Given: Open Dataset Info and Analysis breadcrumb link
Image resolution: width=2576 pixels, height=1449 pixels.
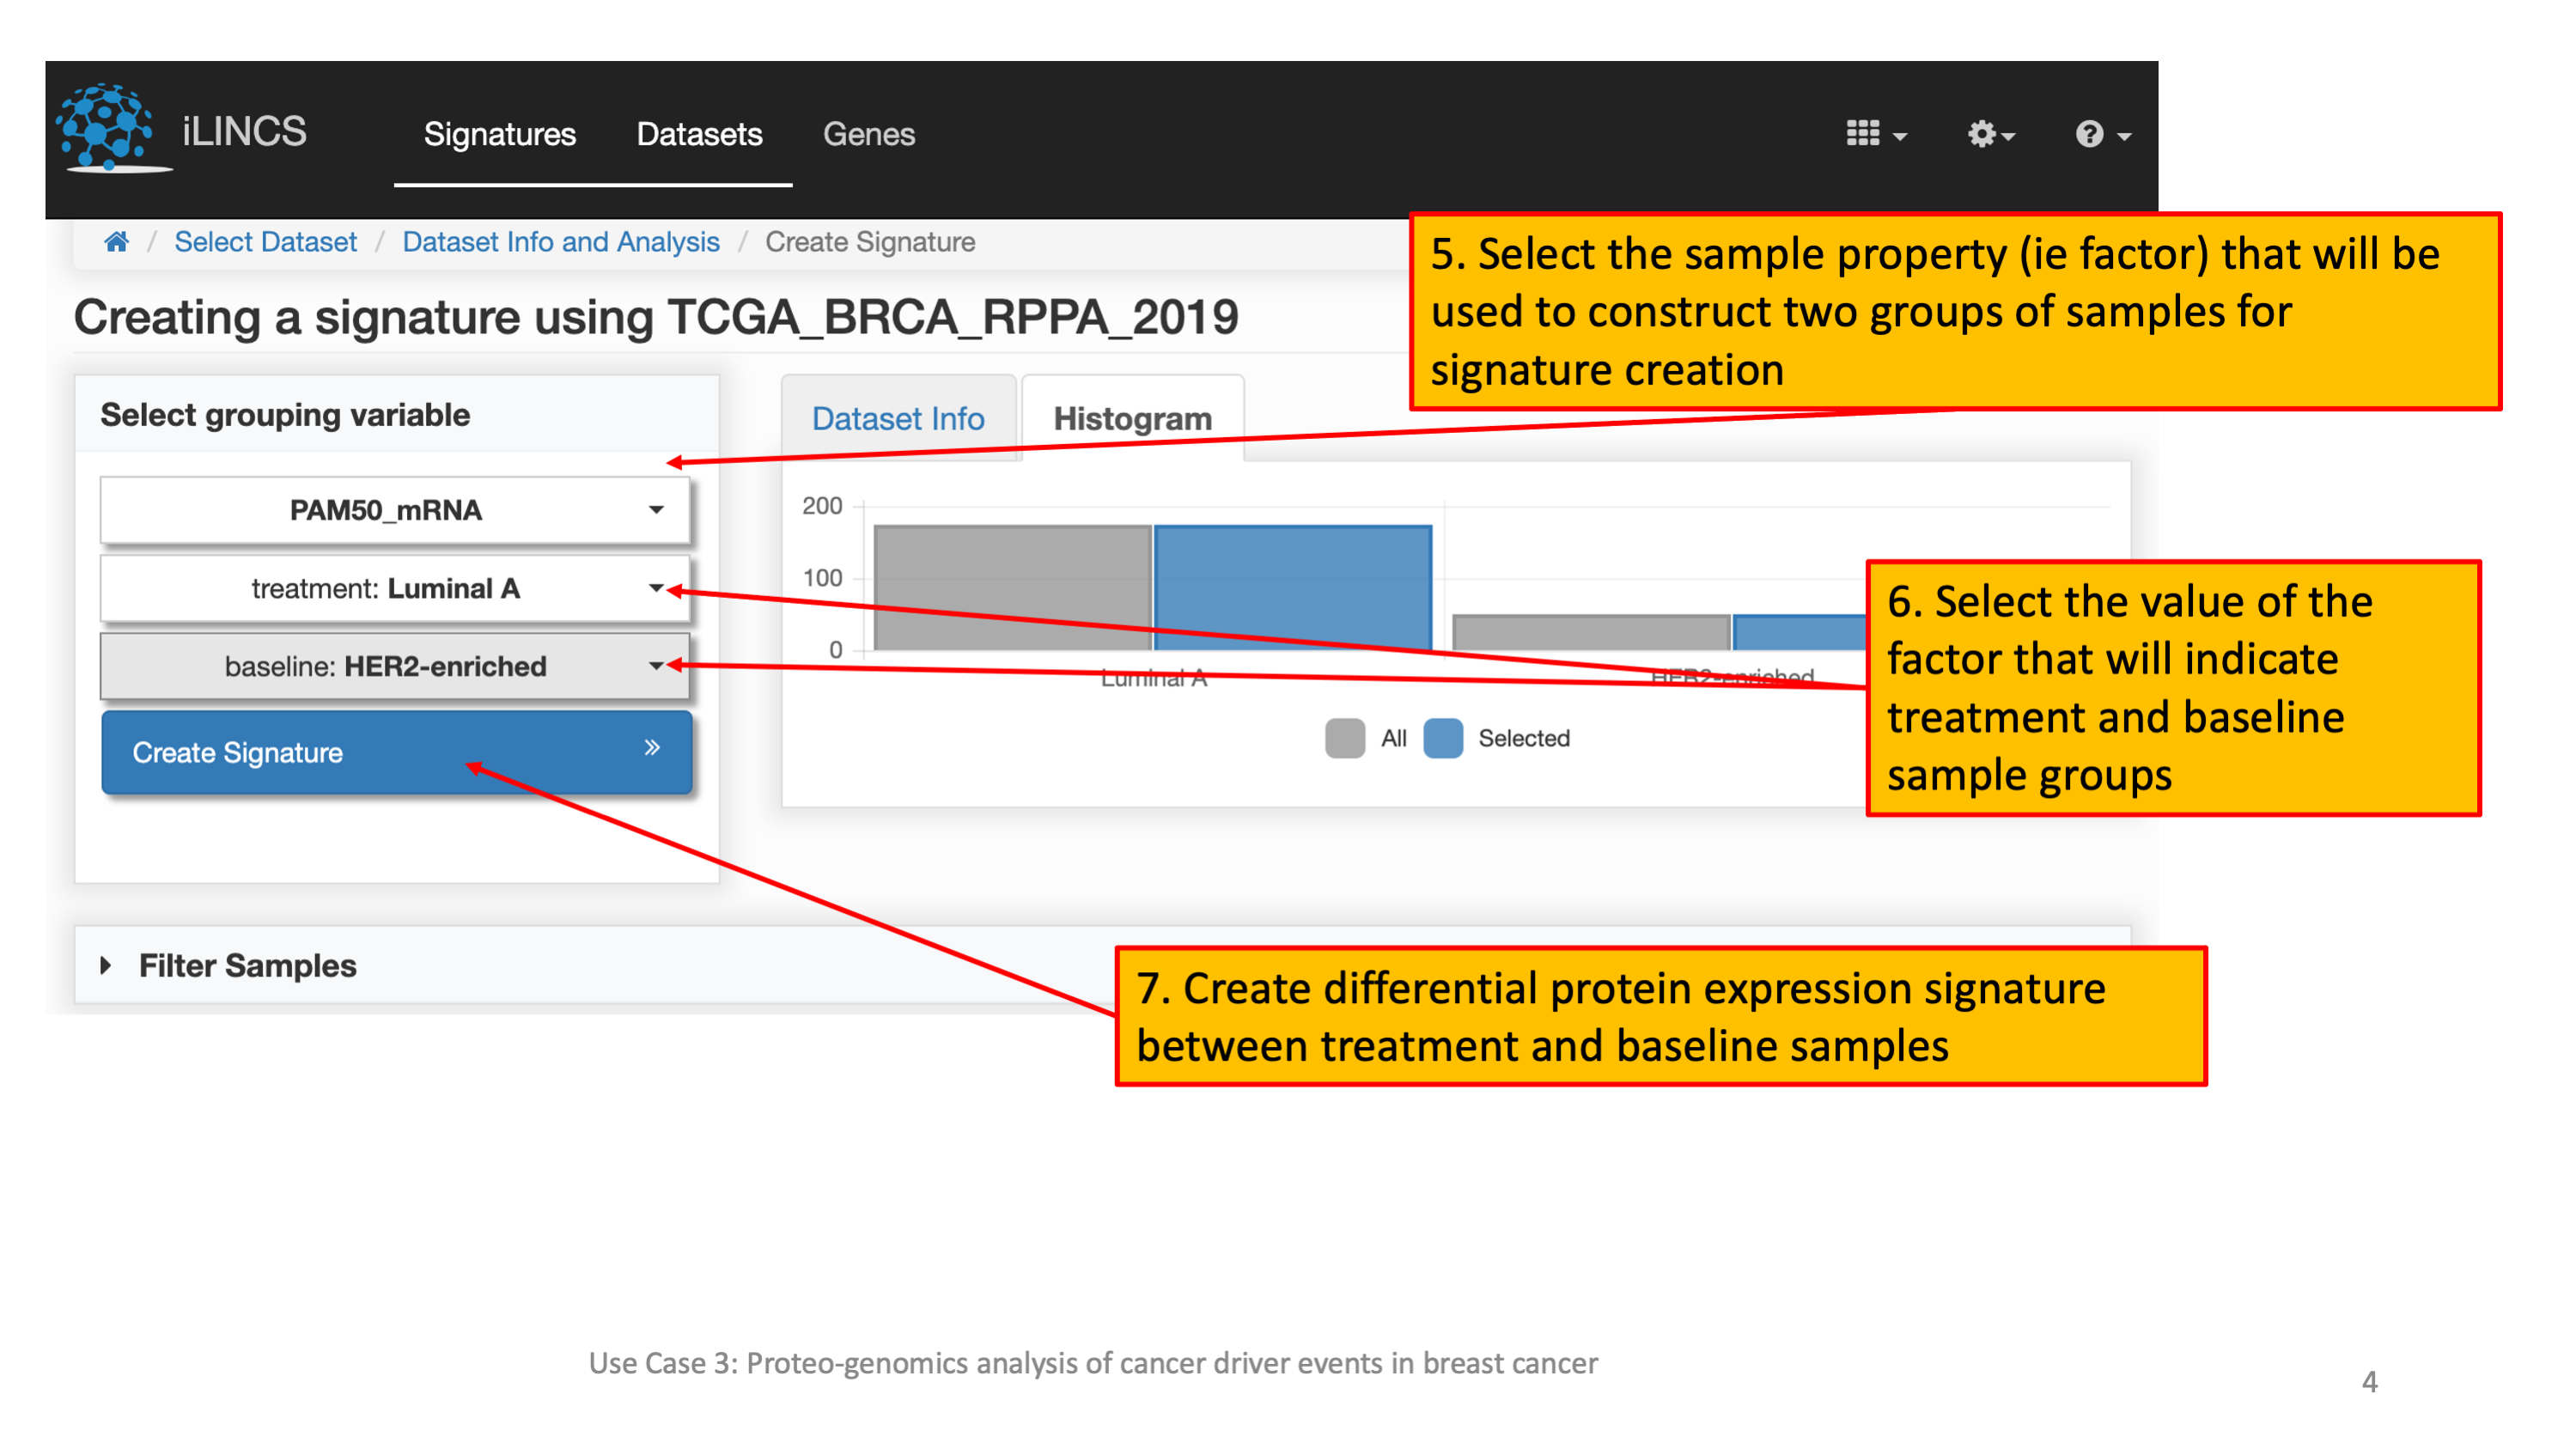Looking at the screenshot, I should click(x=560, y=242).
